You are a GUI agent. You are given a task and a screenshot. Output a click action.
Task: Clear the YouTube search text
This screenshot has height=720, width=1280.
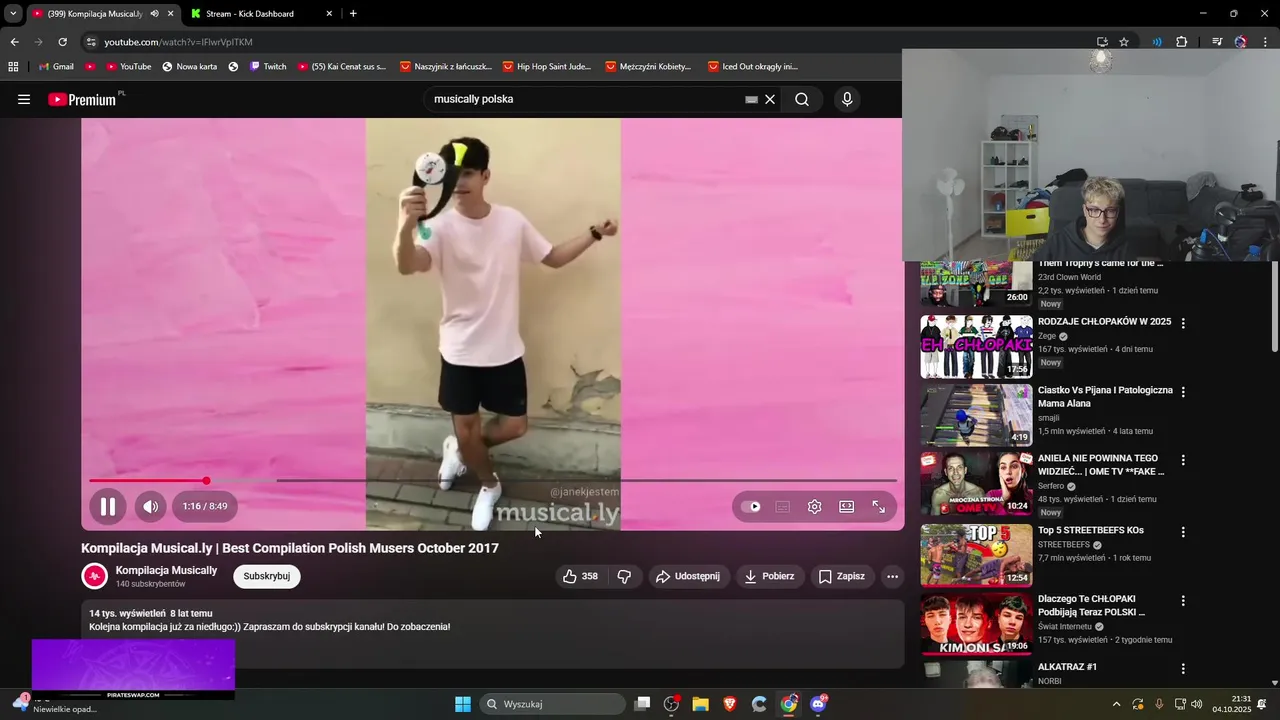pos(770,99)
